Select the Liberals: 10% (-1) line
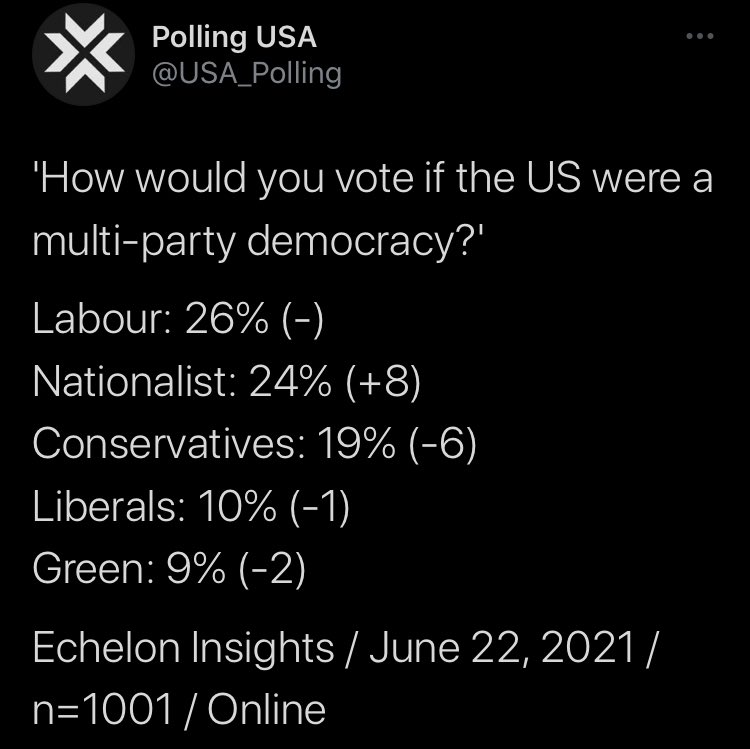 (191, 507)
